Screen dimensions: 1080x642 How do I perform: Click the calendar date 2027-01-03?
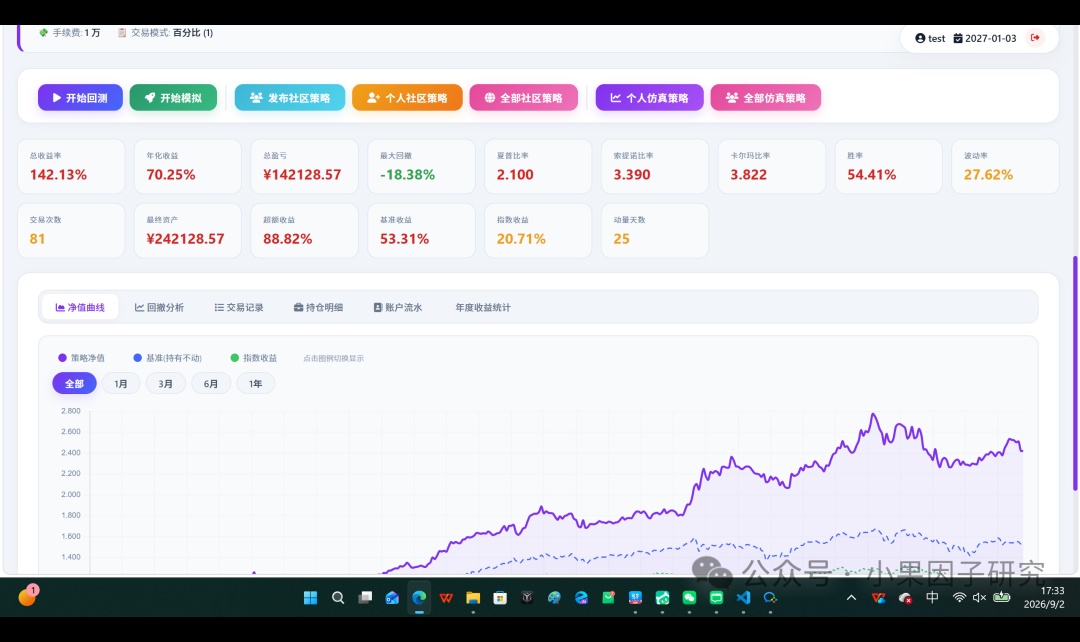pos(985,39)
